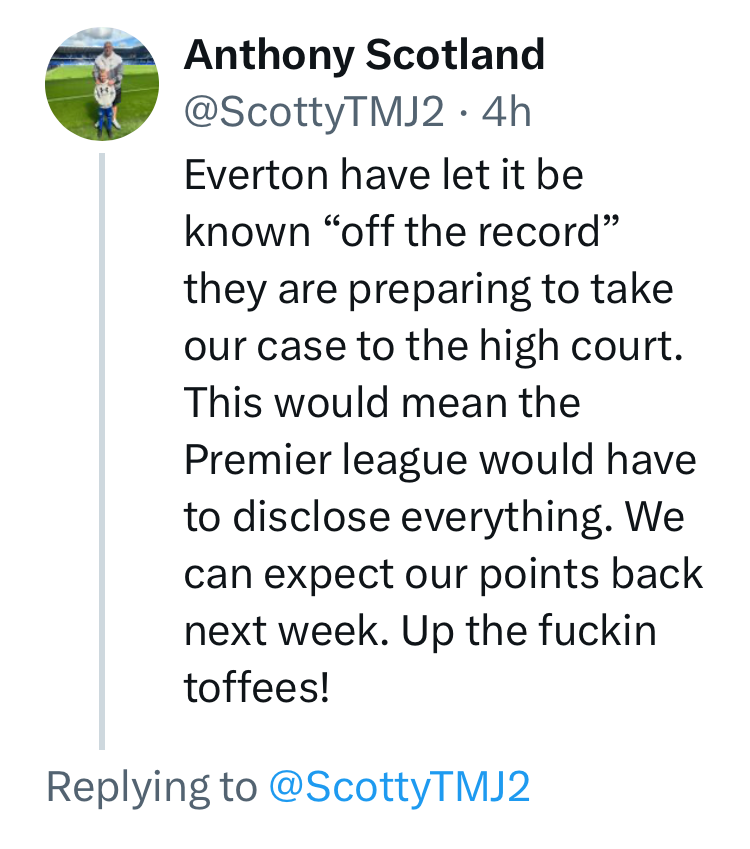
Task: Click the line they are preparing to take
Action: pos(429,290)
